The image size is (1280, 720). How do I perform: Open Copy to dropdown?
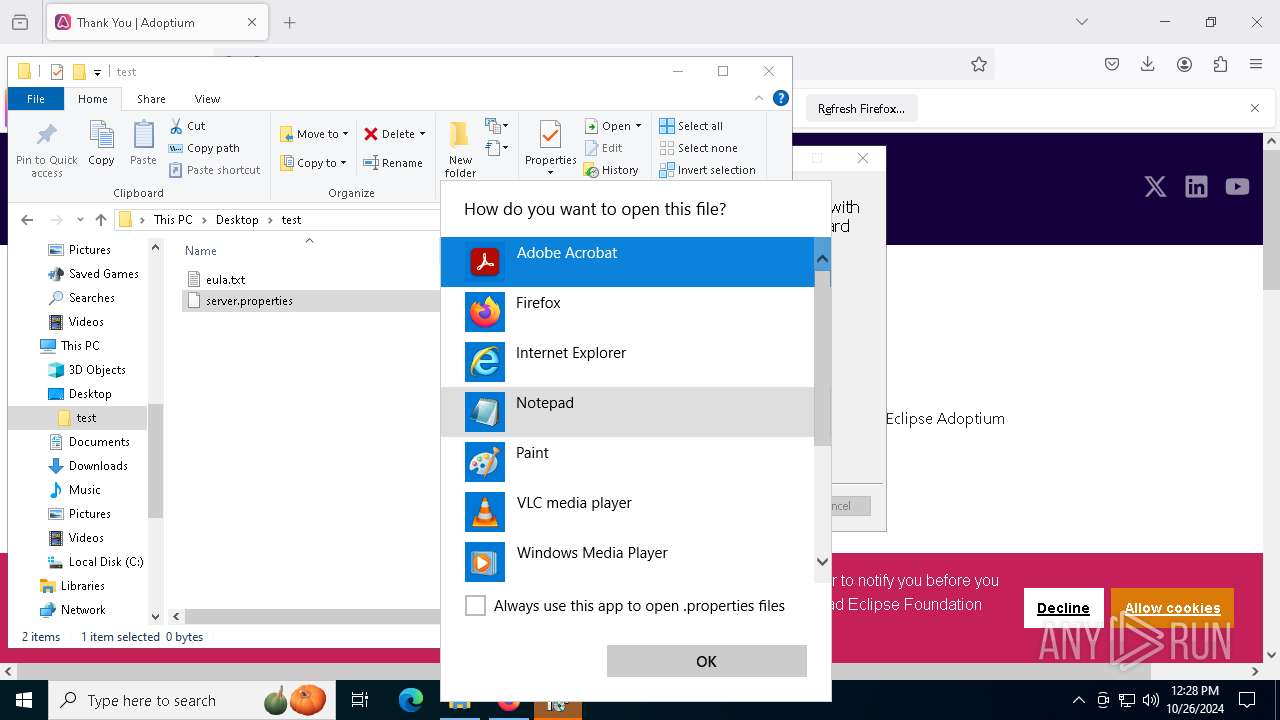pos(313,163)
